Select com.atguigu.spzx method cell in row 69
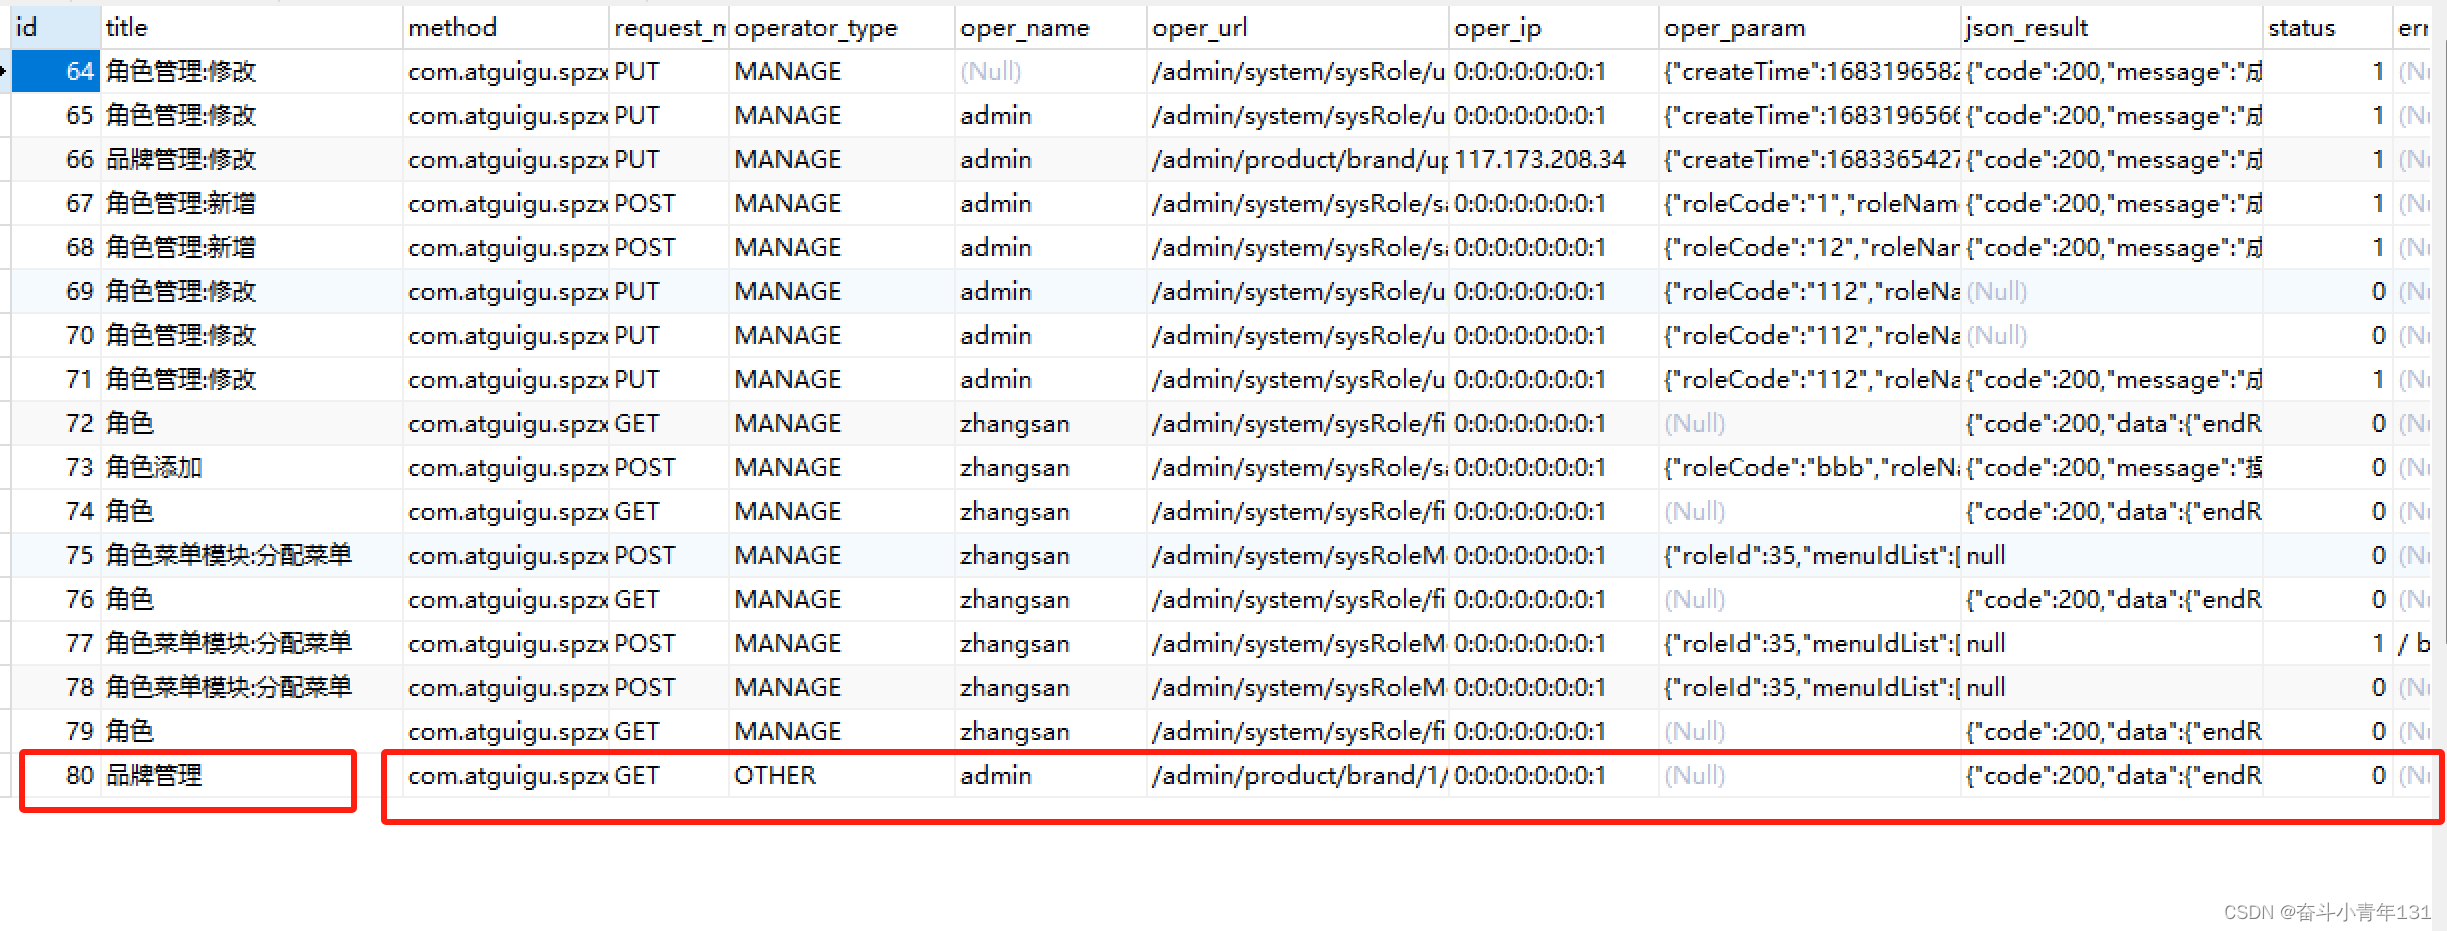This screenshot has height=931, width=2447. coord(506,292)
